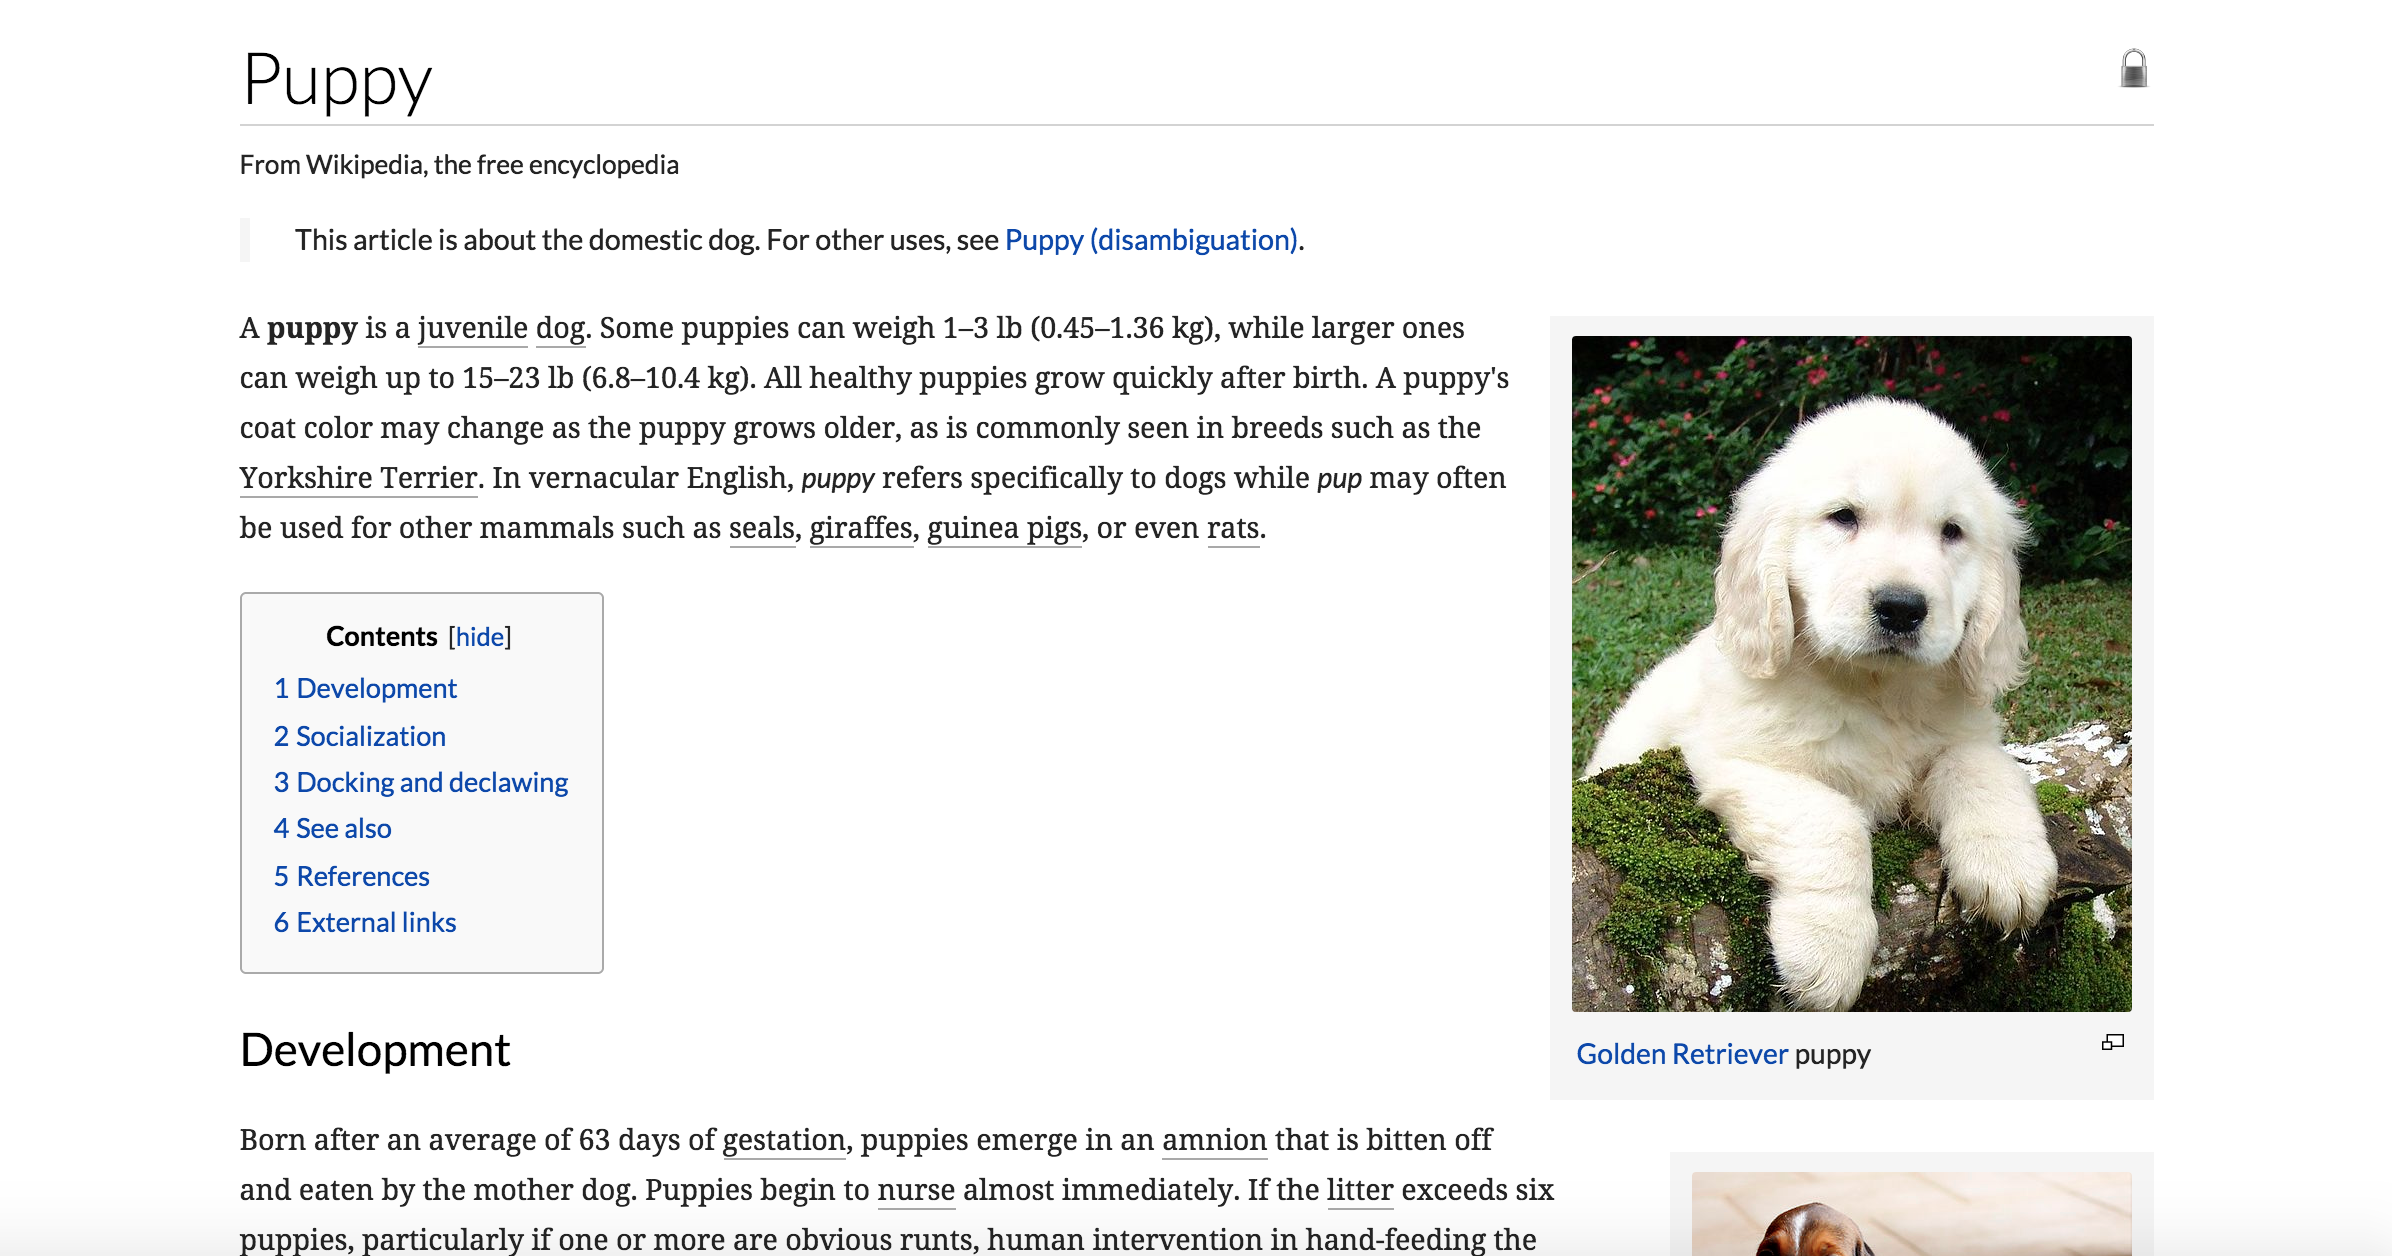Open the Puppy (disambiguation) link

click(1151, 240)
